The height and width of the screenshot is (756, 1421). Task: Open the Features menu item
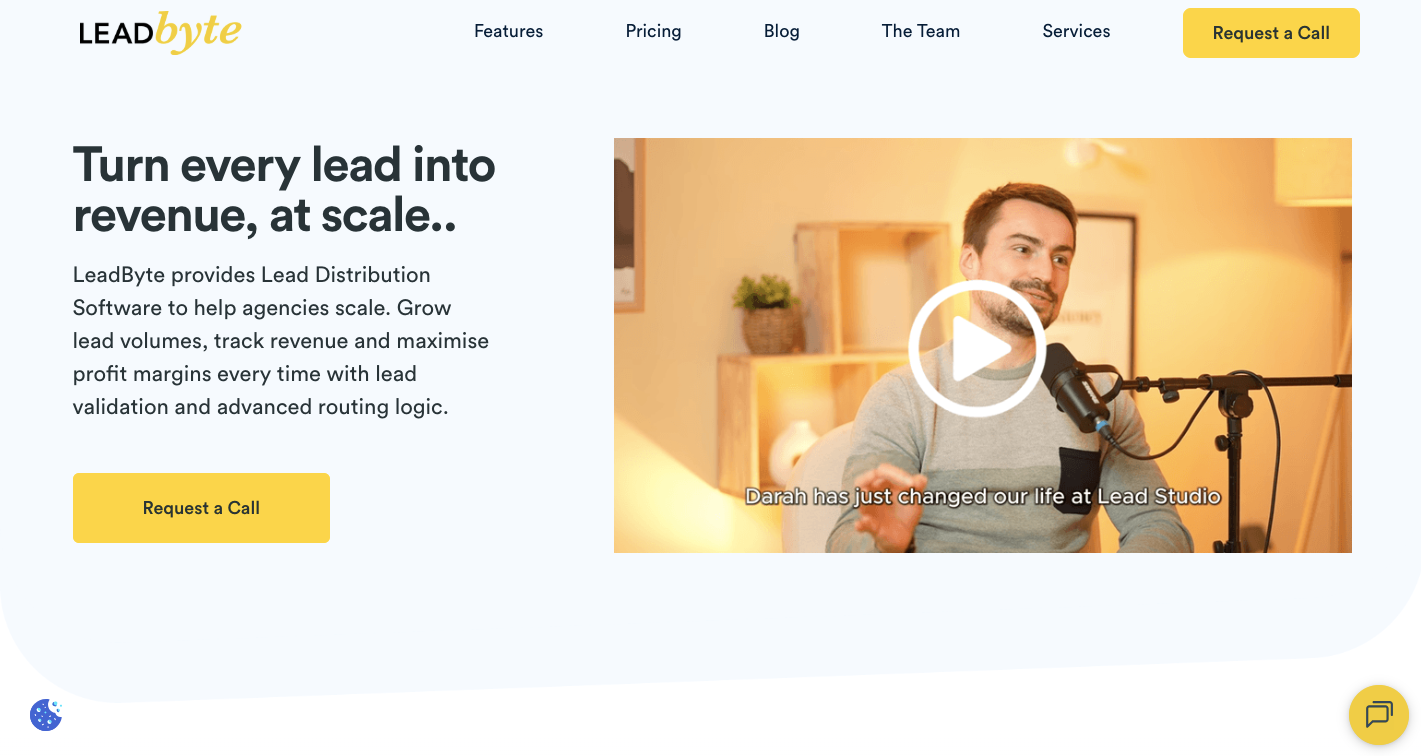coord(508,31)
